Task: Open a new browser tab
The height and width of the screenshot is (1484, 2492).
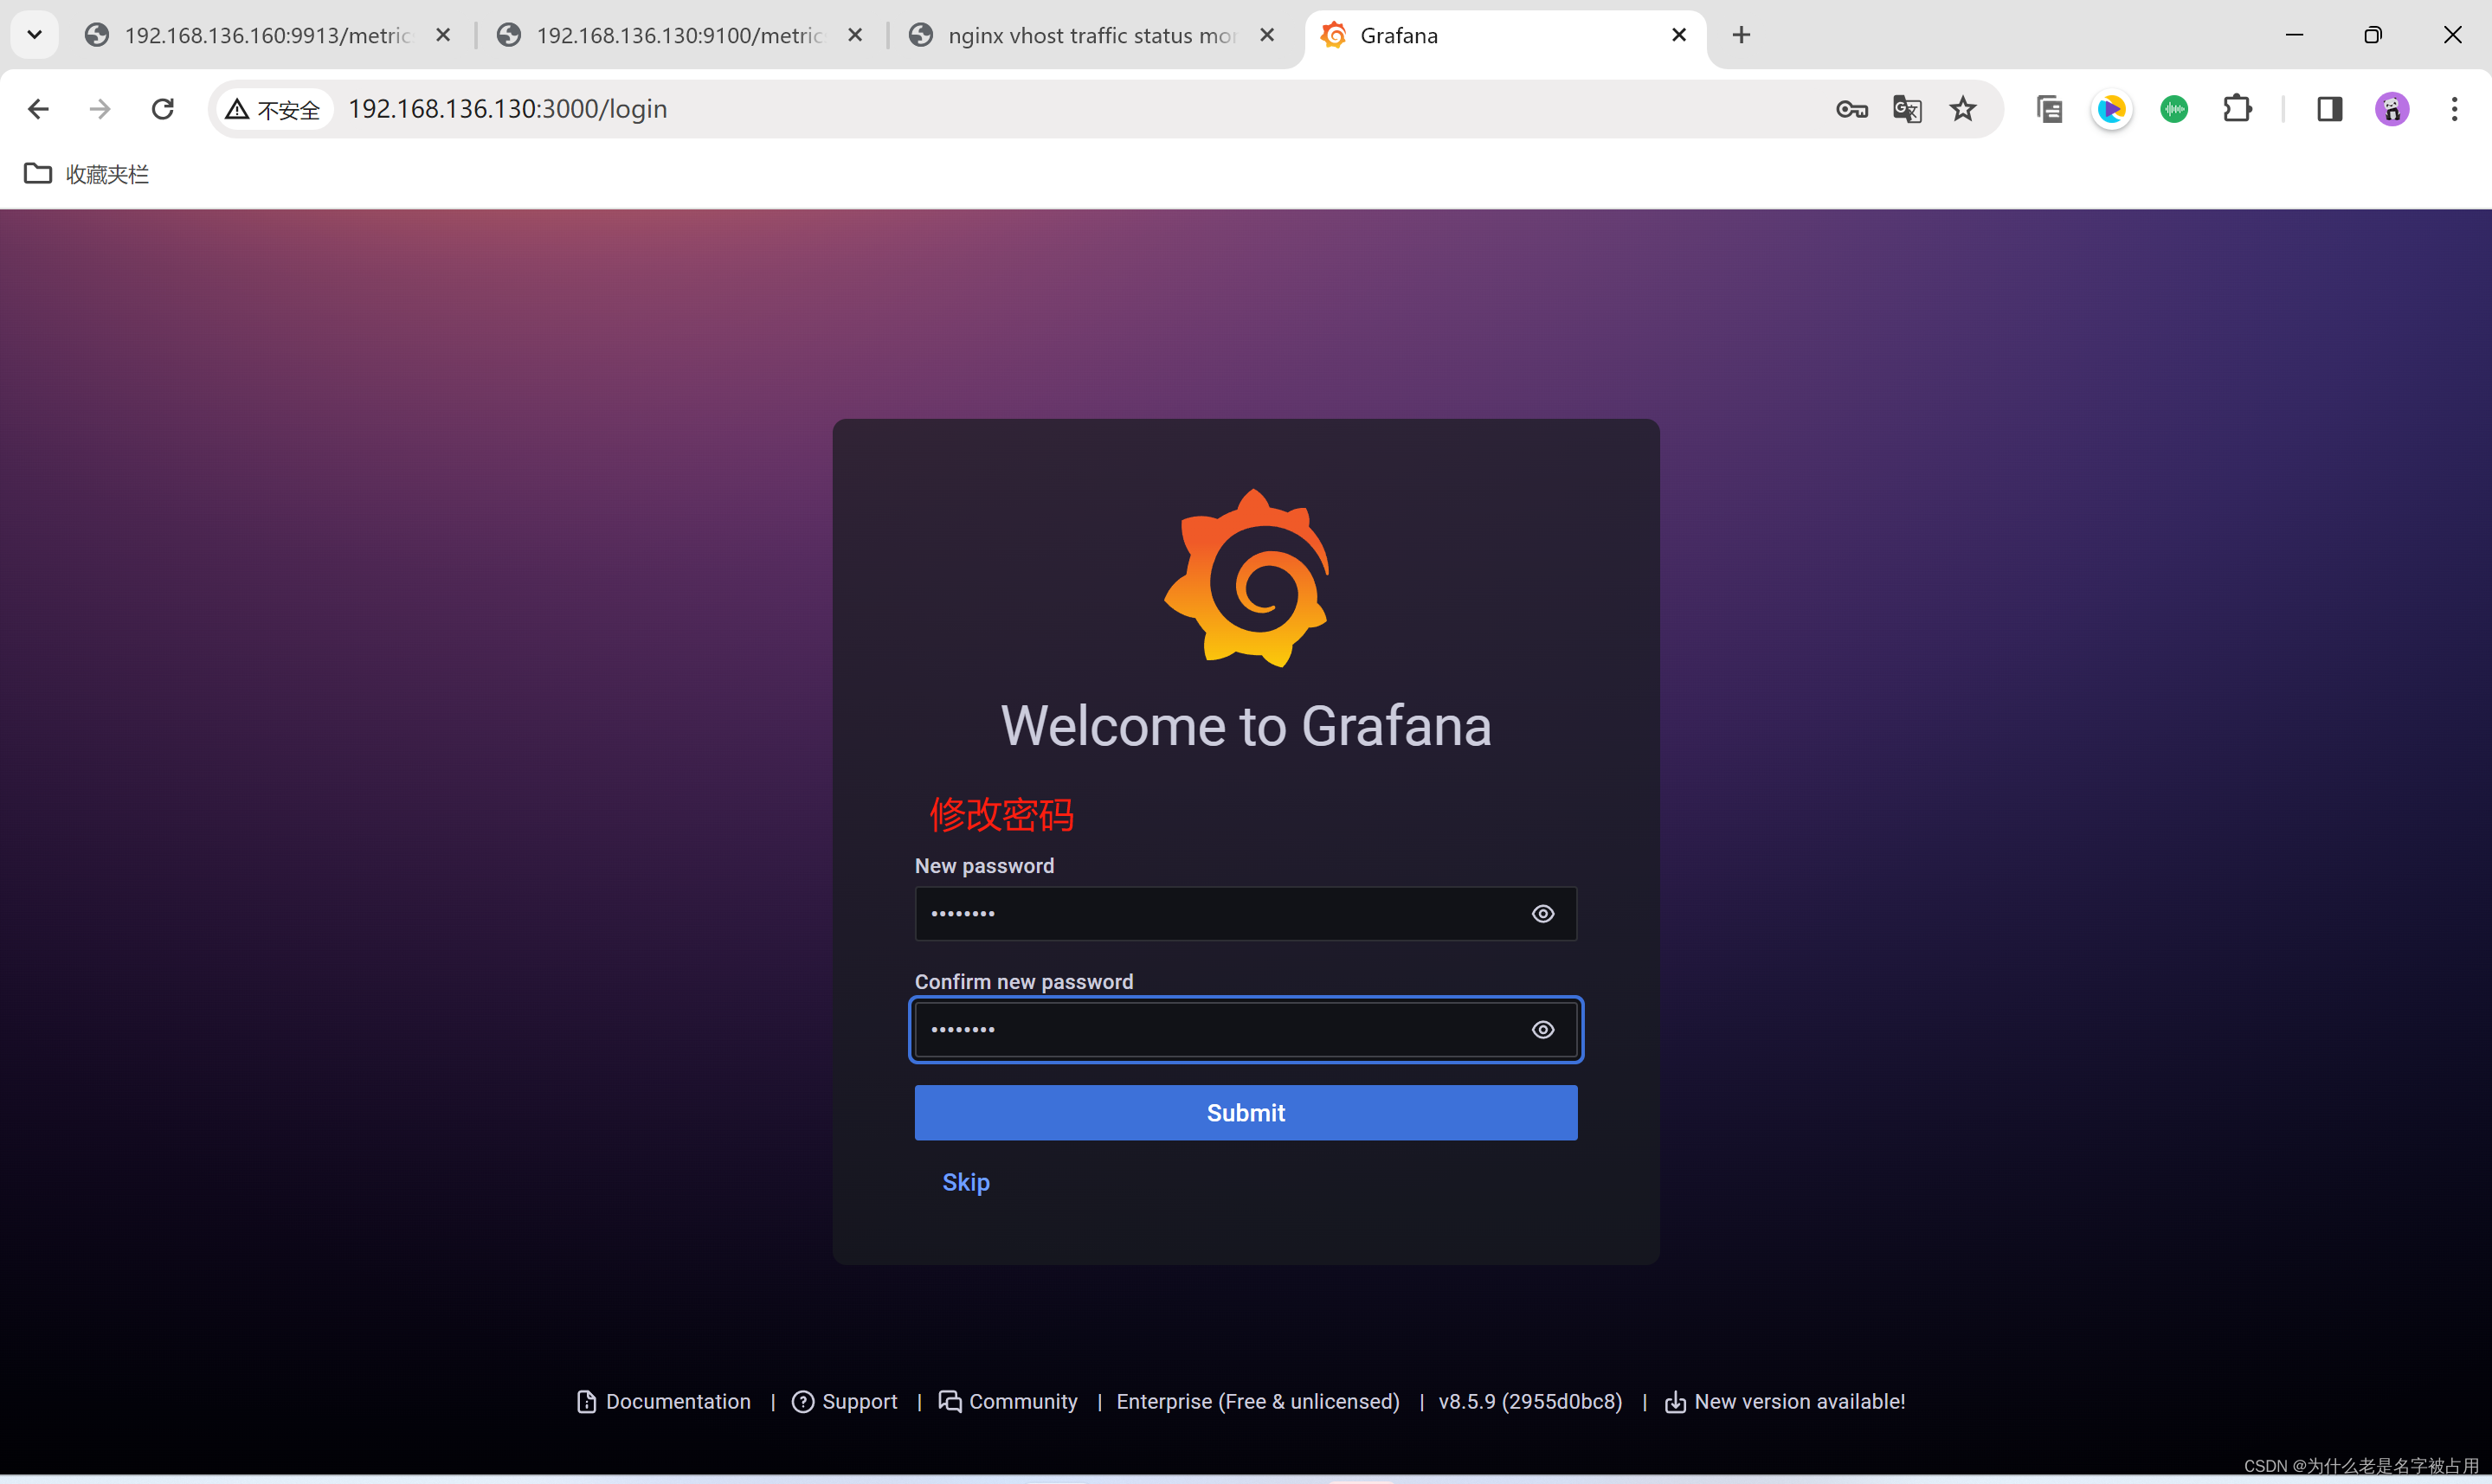Action: [x=1742, y=36]
